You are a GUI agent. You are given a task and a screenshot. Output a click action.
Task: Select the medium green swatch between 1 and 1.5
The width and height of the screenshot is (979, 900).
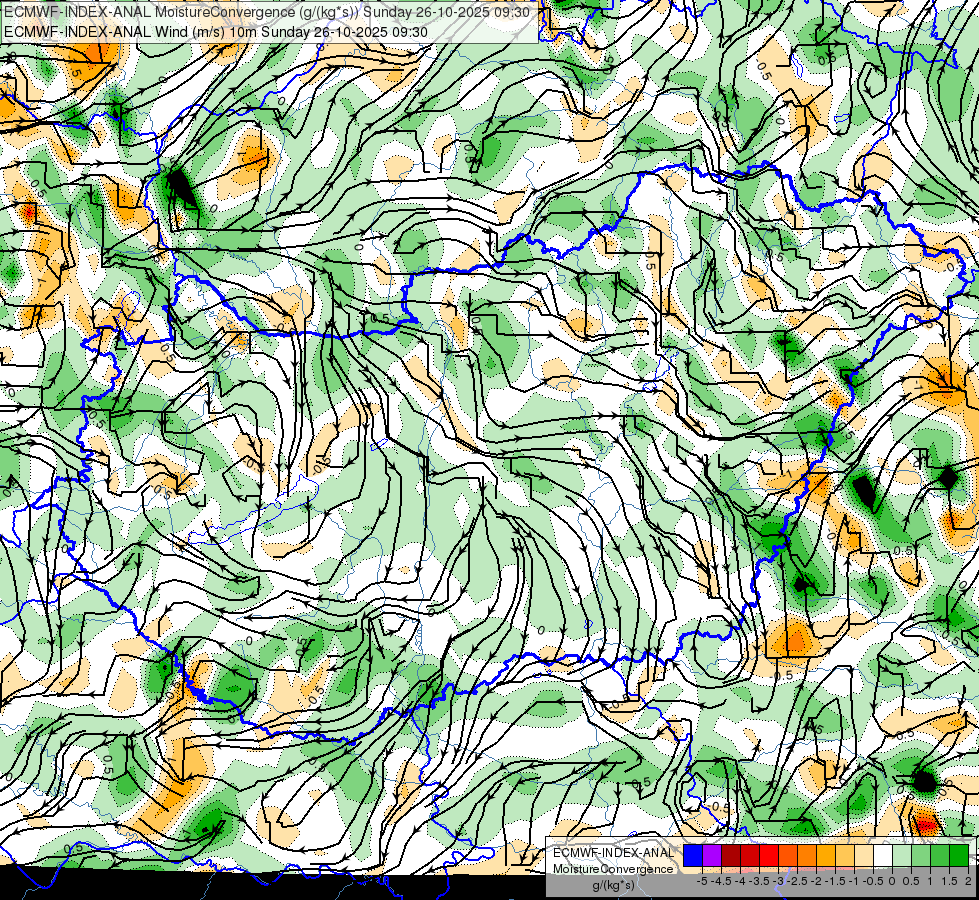[x=940, y=856]
